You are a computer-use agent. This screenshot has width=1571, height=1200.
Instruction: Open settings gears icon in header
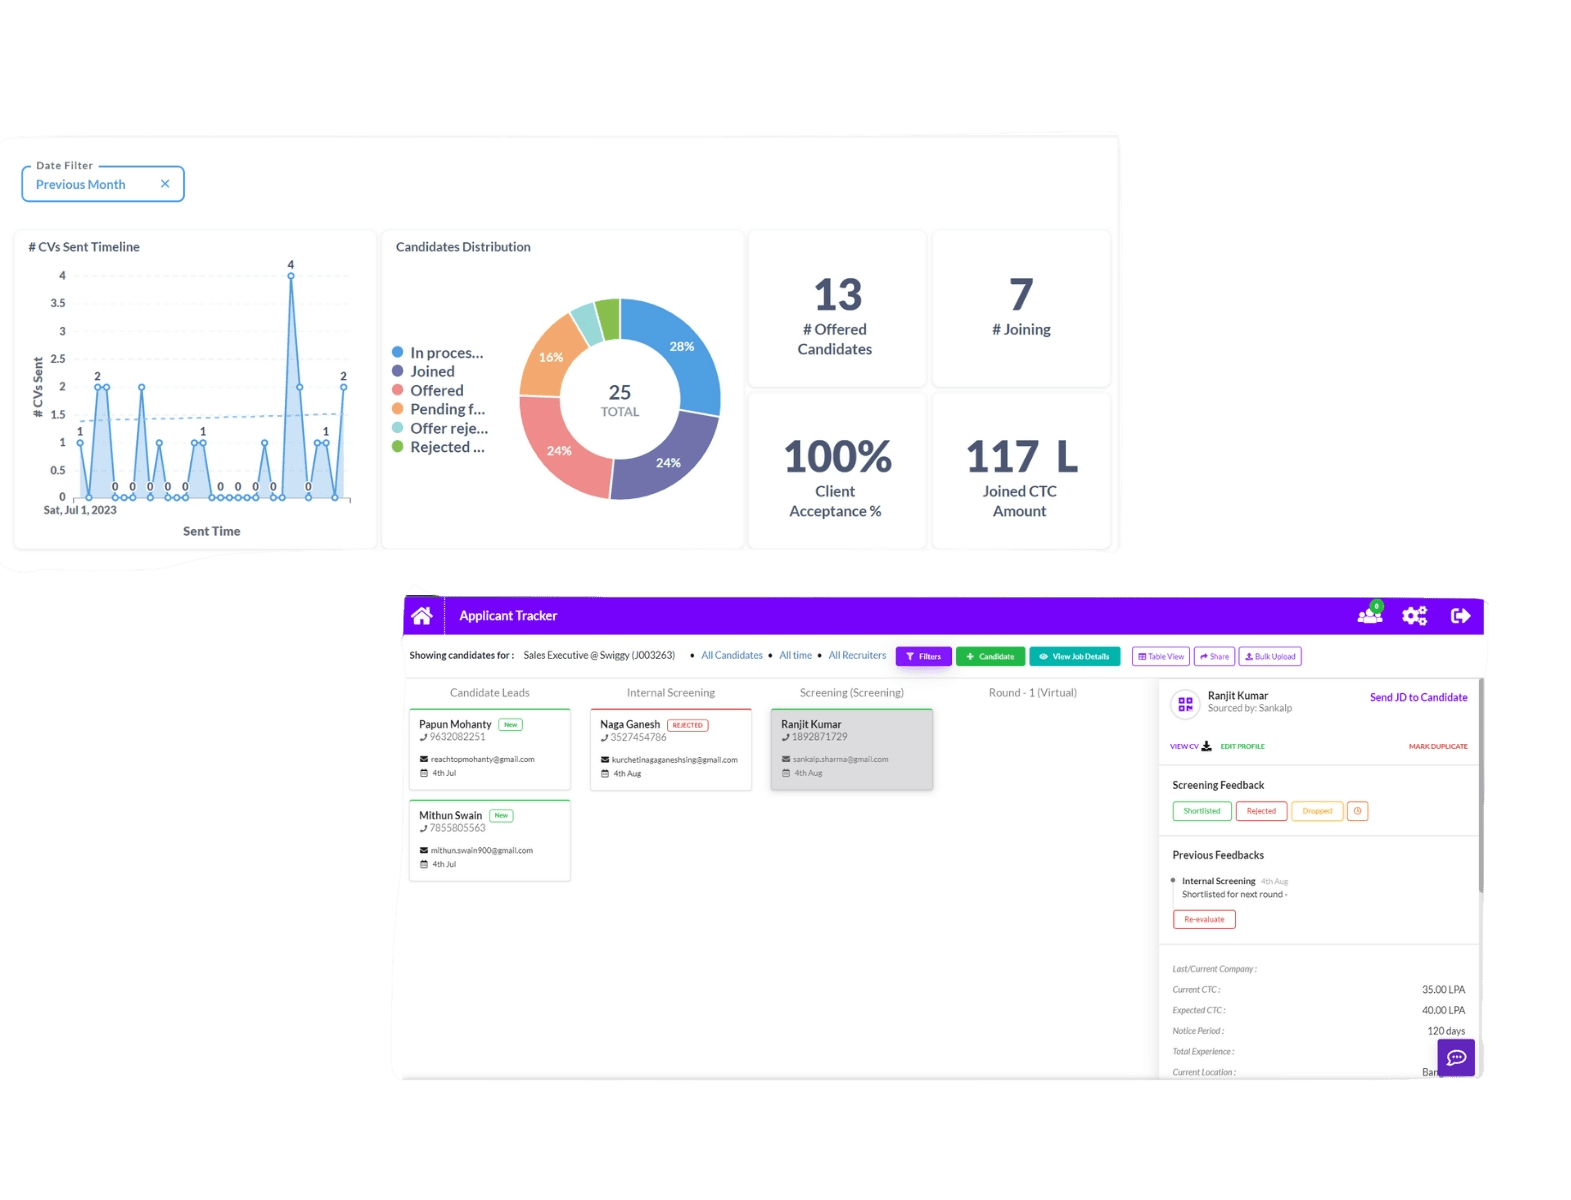[x=1415, y=616]
